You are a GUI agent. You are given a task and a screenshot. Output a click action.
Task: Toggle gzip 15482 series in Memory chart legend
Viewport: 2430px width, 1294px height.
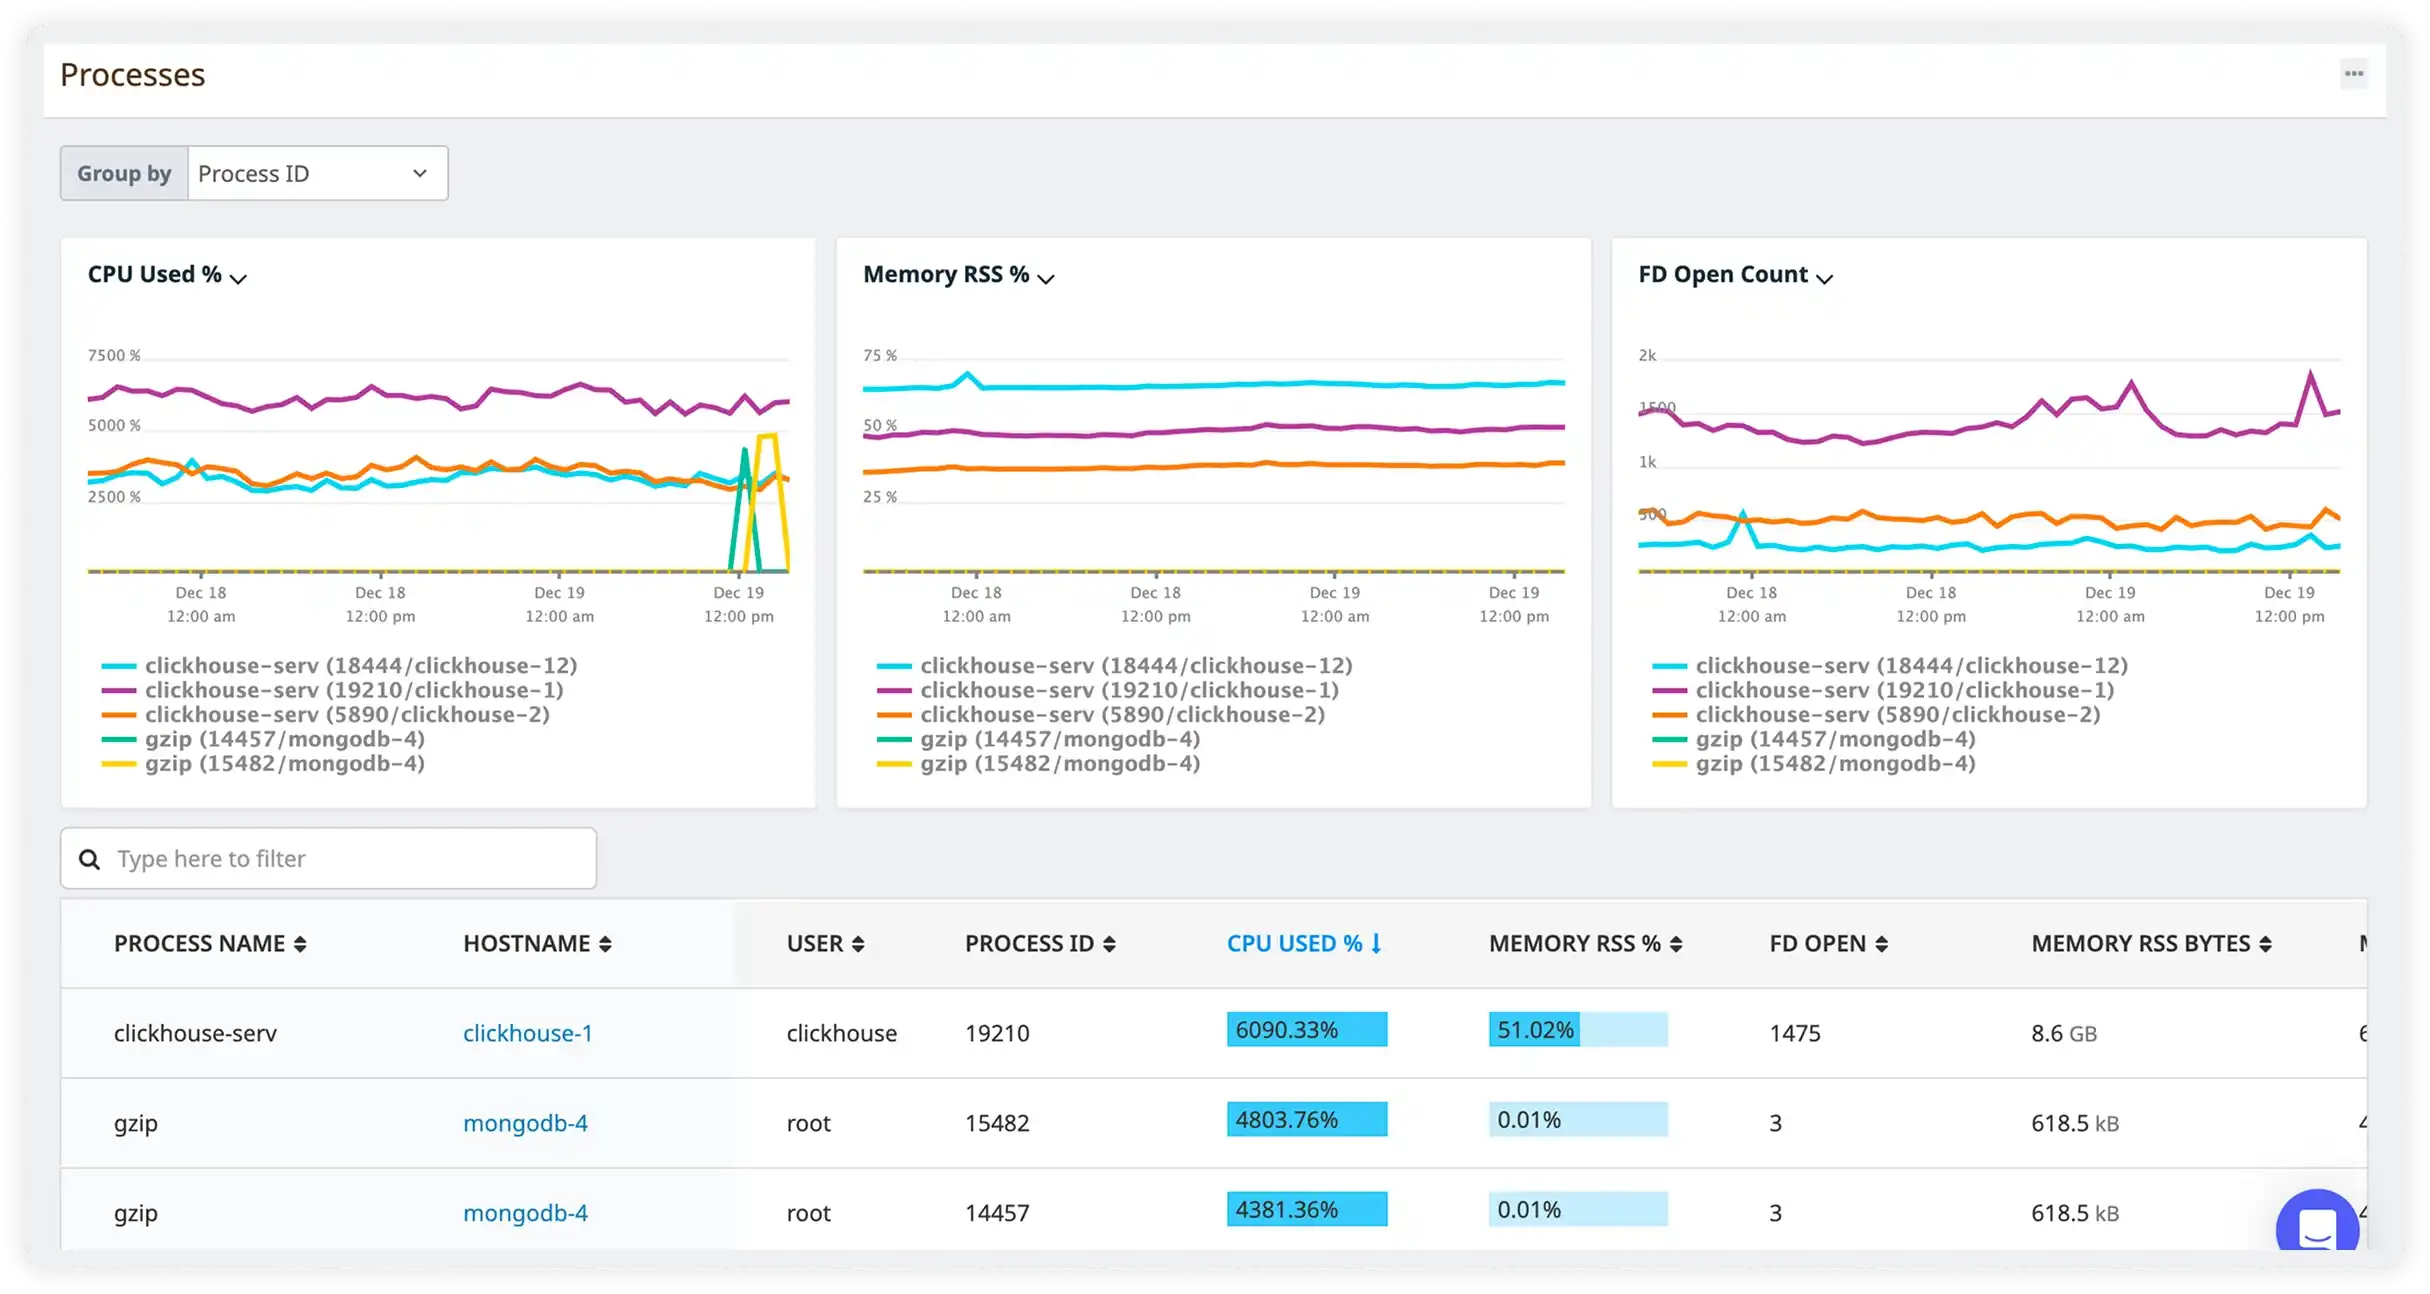click(1059, 764)
